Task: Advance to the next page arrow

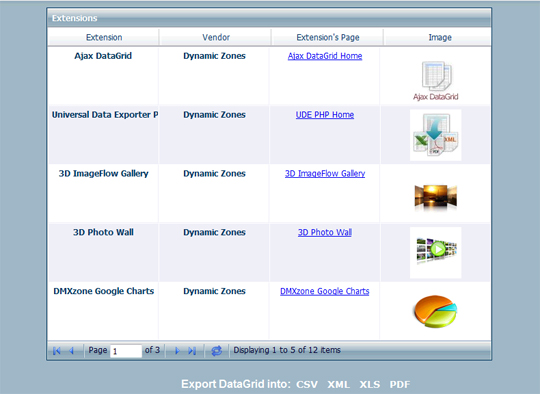Action: click(177, 351)
